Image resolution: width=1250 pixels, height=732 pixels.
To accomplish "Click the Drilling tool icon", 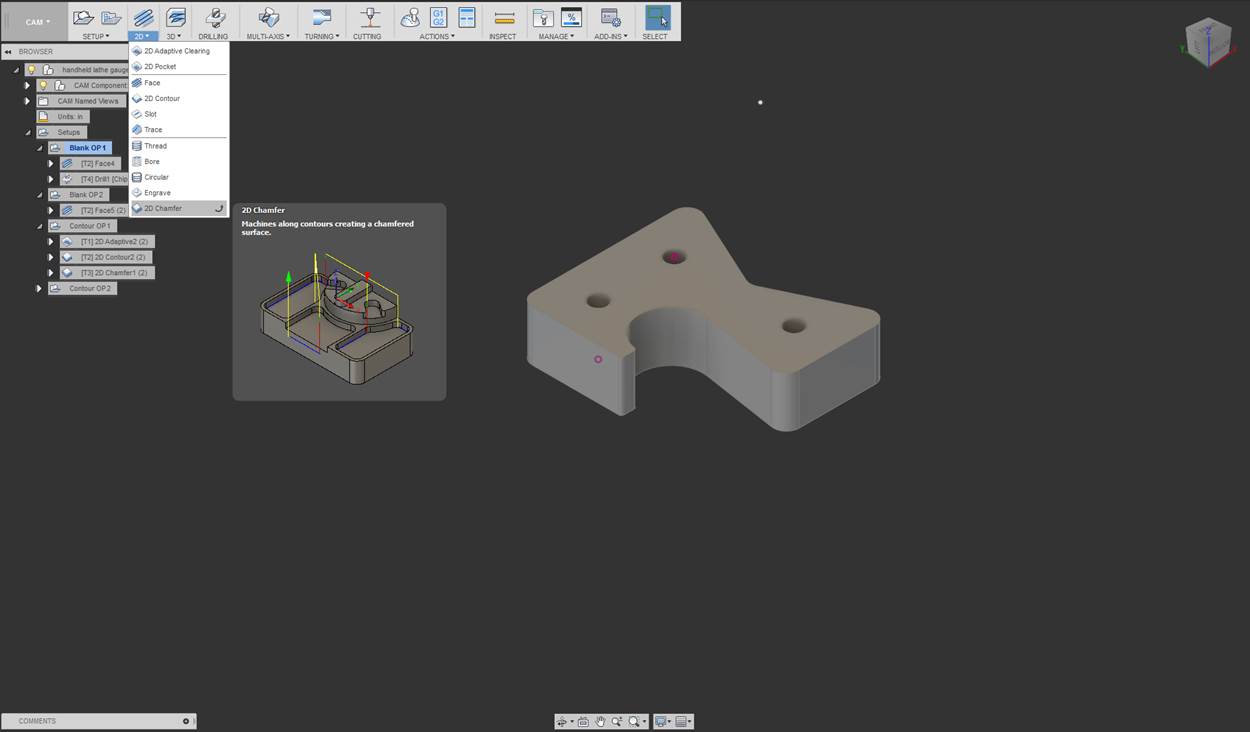I will [x=214, y=18].
